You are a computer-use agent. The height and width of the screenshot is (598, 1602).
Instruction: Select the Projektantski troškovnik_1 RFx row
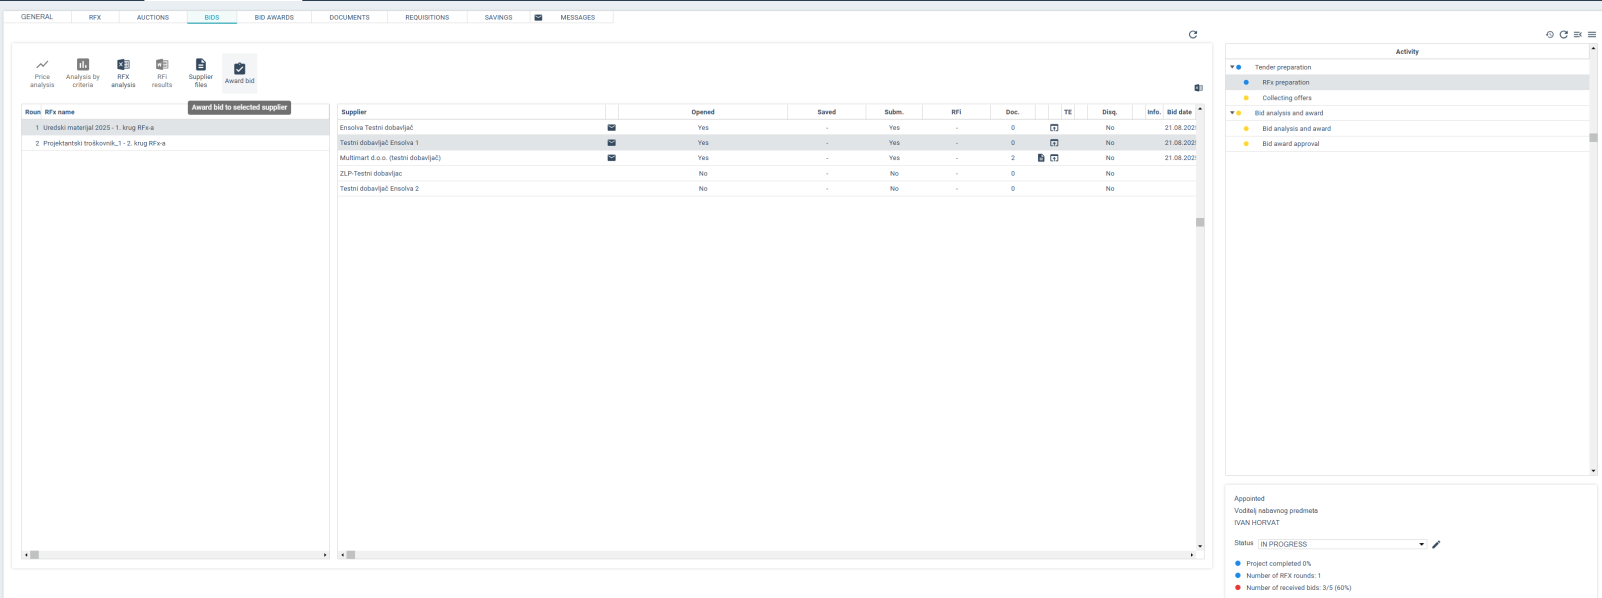104,143
